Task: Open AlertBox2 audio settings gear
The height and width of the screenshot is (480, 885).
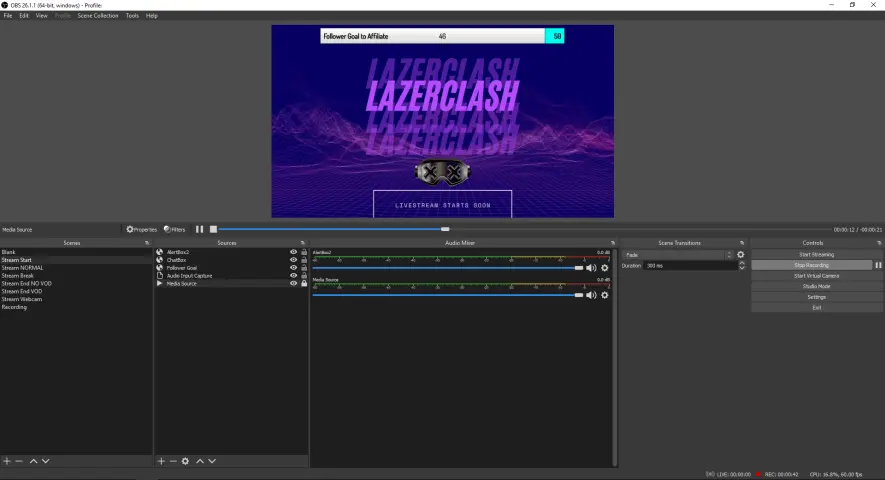Action: click(x=605, y=268)
